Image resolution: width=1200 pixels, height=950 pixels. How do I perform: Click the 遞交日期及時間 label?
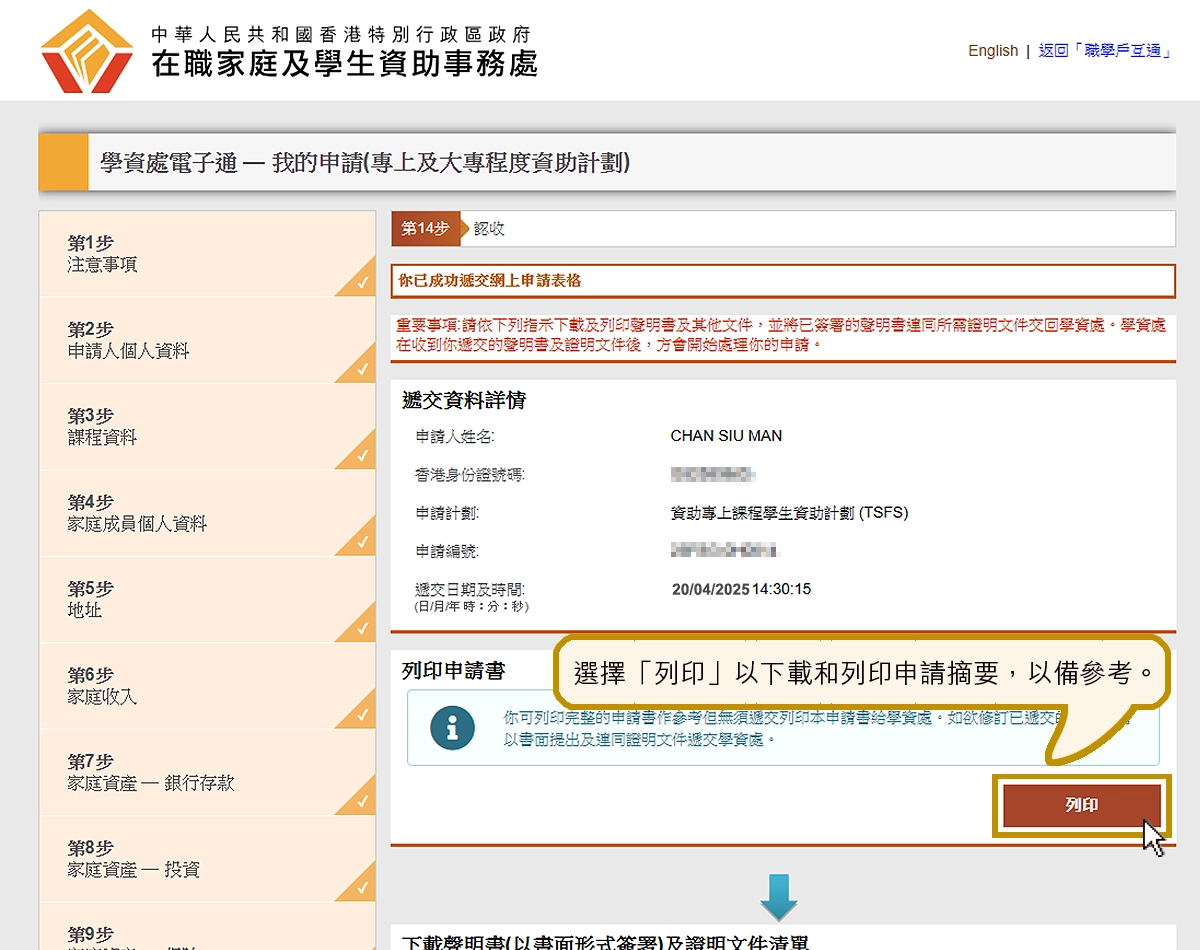tap(470, 590)
